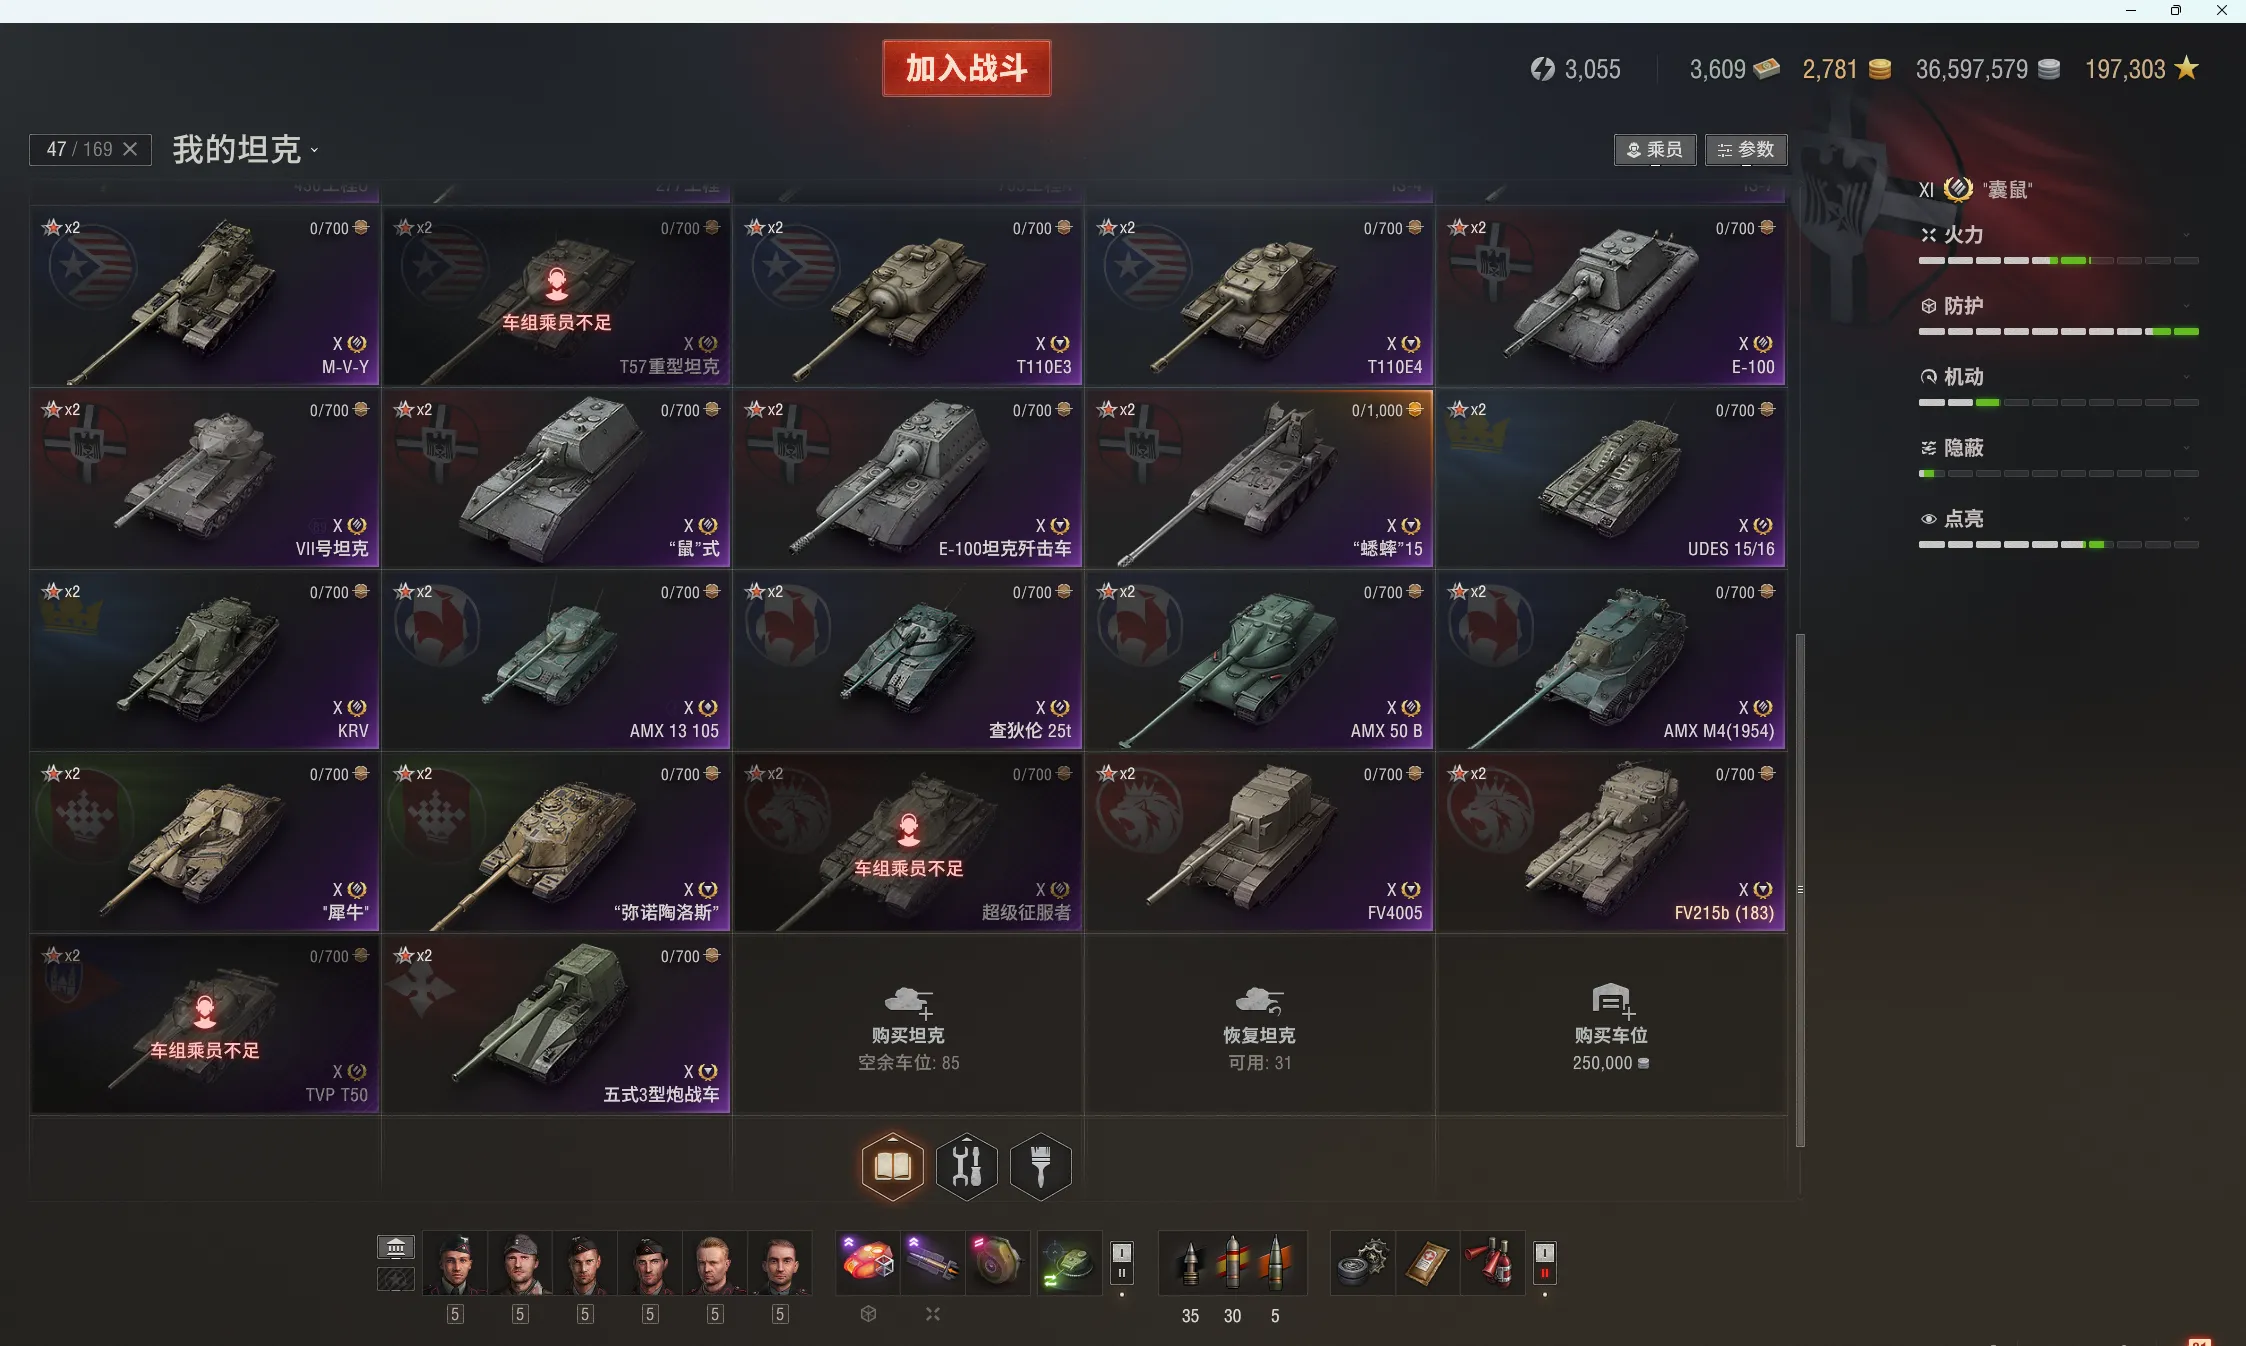Image resolution: width=2246 pixels, height=1346 pixels.
Task: Click the gold coin currency icon
Action: tap(1880, 69)
